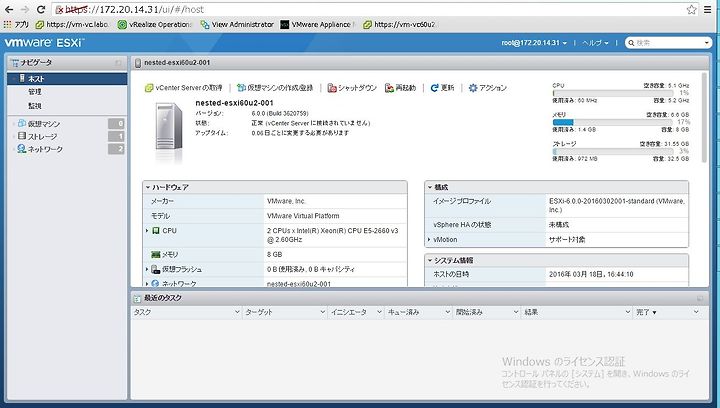Click ESXi-6.0.0-20160302001-standard image profile value

click(617, 205)
